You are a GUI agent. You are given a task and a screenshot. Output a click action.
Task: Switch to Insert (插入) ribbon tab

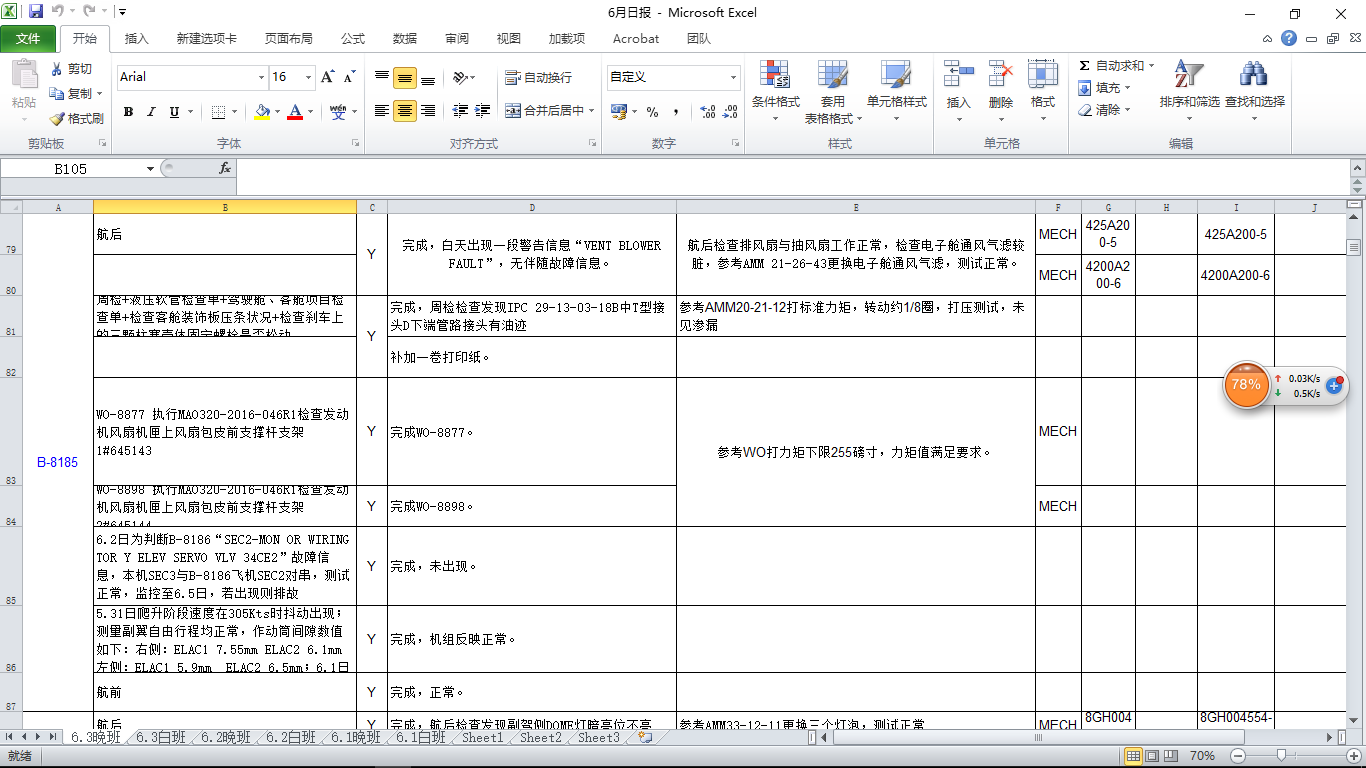click(136, 39)
